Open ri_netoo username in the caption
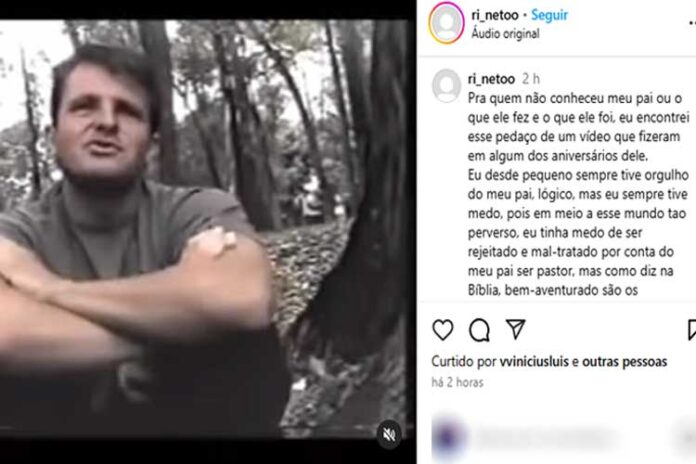Image resolution: width=696 pixels, height=464 pixels. coord(491,79)
